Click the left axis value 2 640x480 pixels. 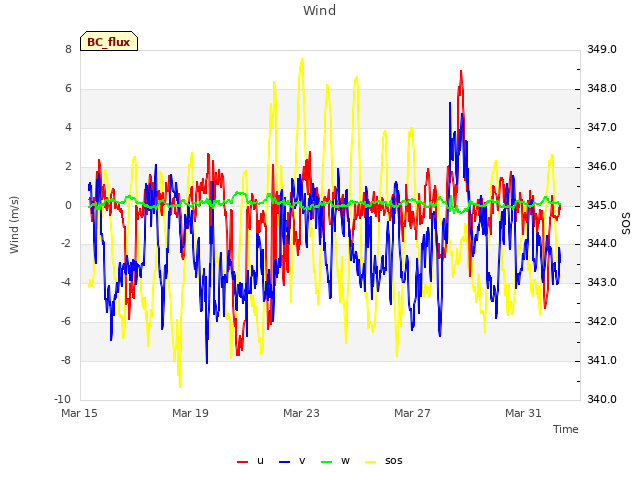(68, 166)
